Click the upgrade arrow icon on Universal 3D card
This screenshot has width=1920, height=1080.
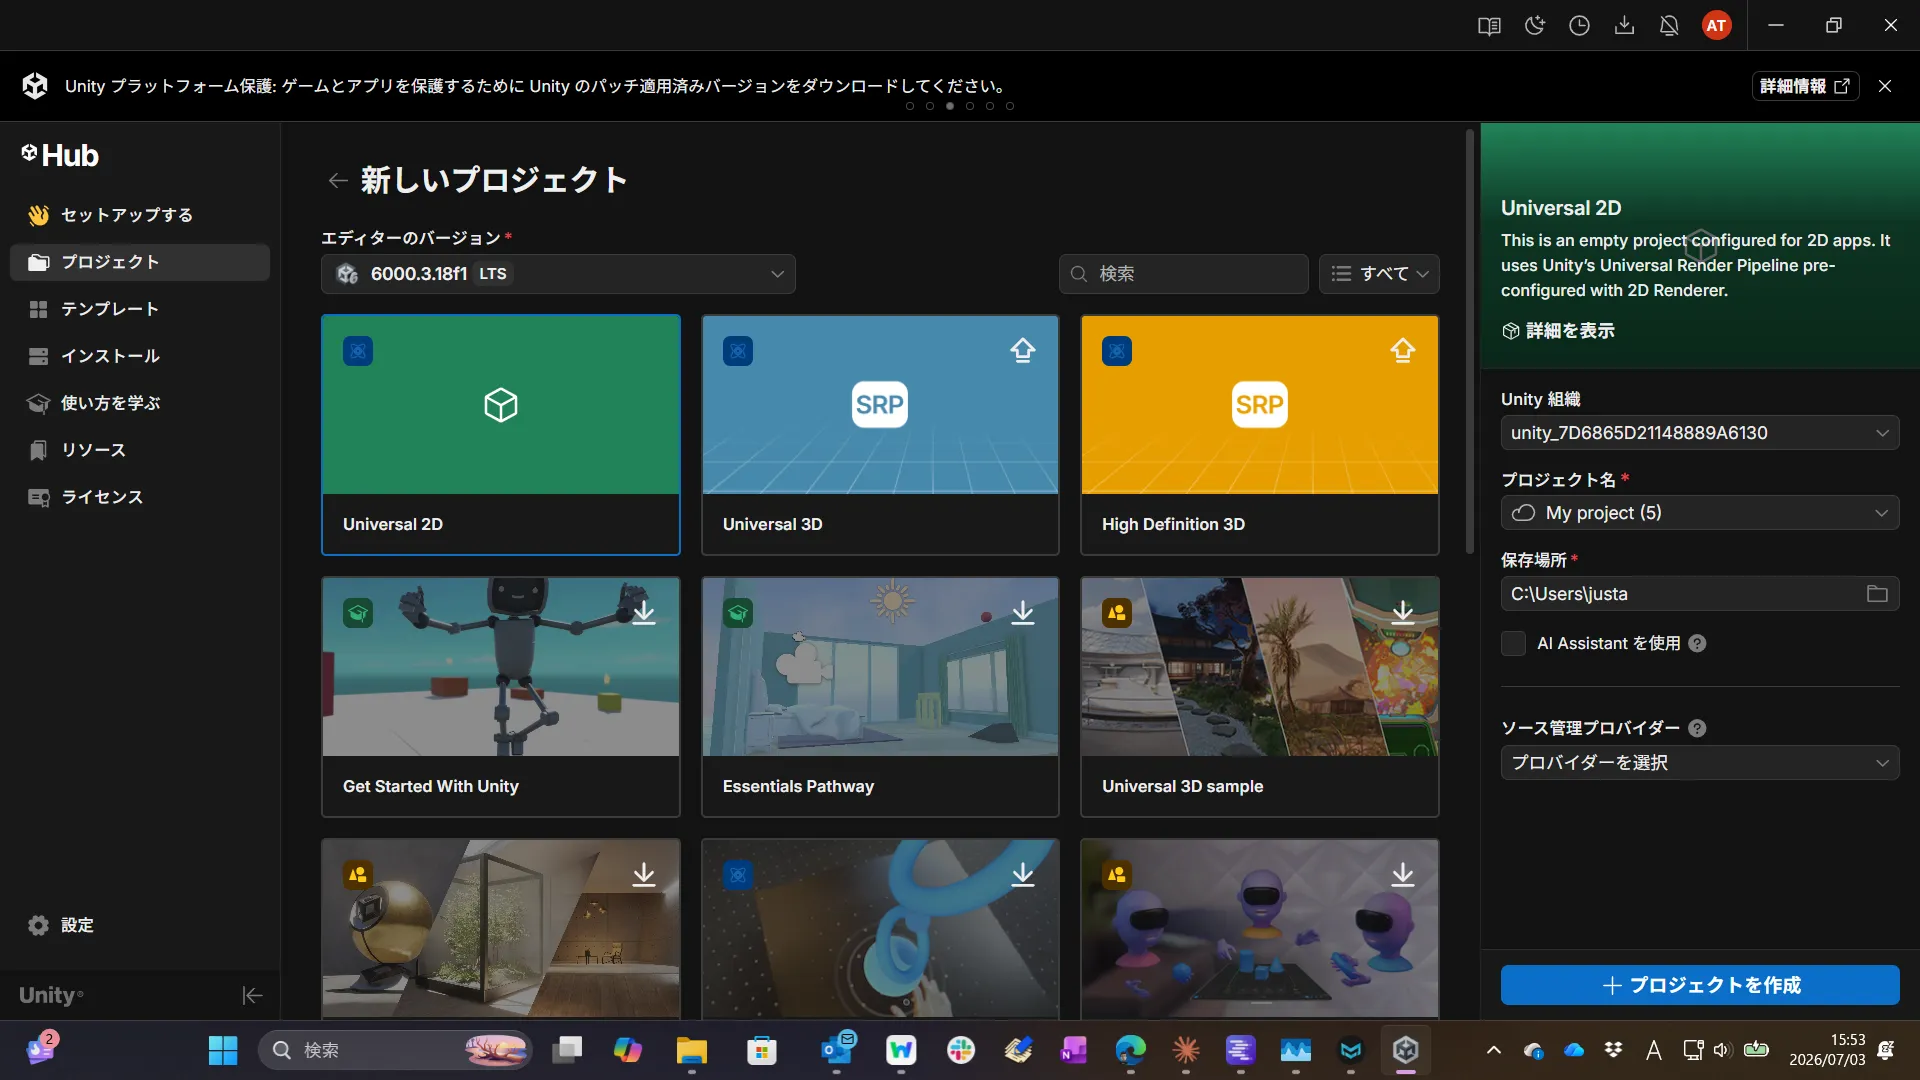pyautogui.click(x=1023, y=350)
